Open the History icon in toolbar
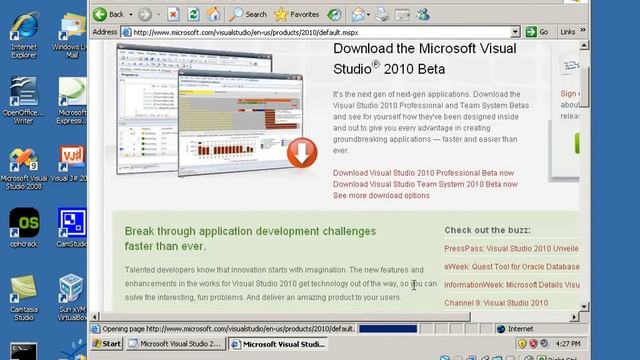Viewport: 640px width, 360px height. [334, 15]
